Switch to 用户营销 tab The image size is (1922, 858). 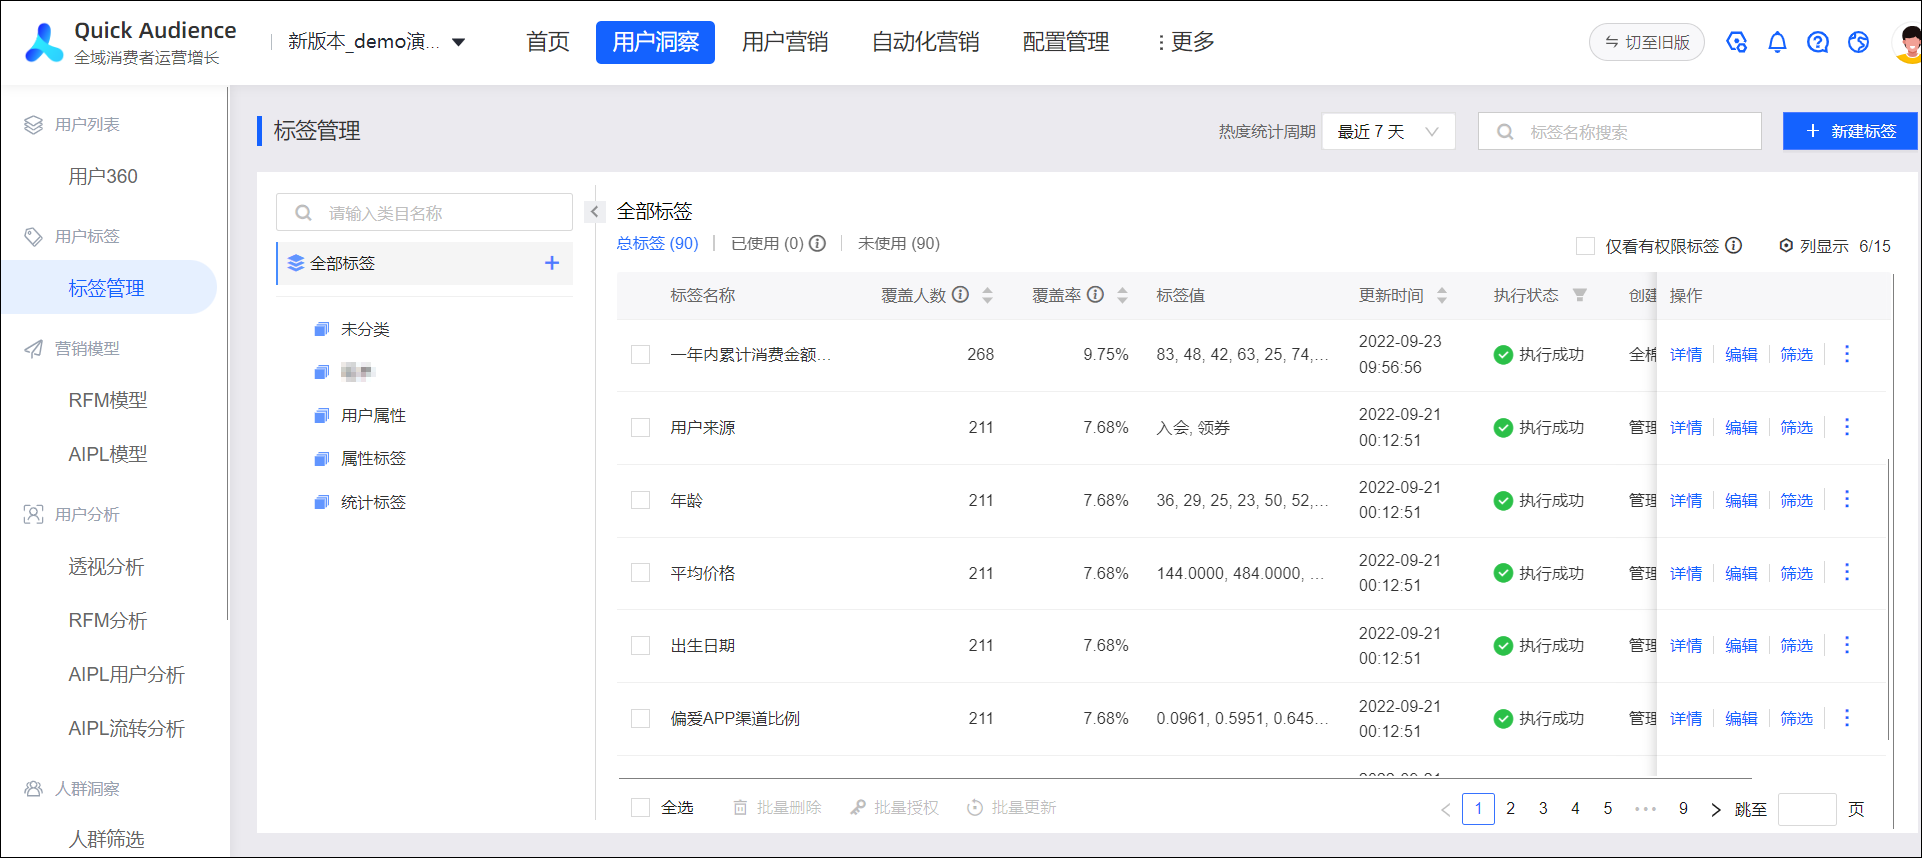click(x=785, y=42)
